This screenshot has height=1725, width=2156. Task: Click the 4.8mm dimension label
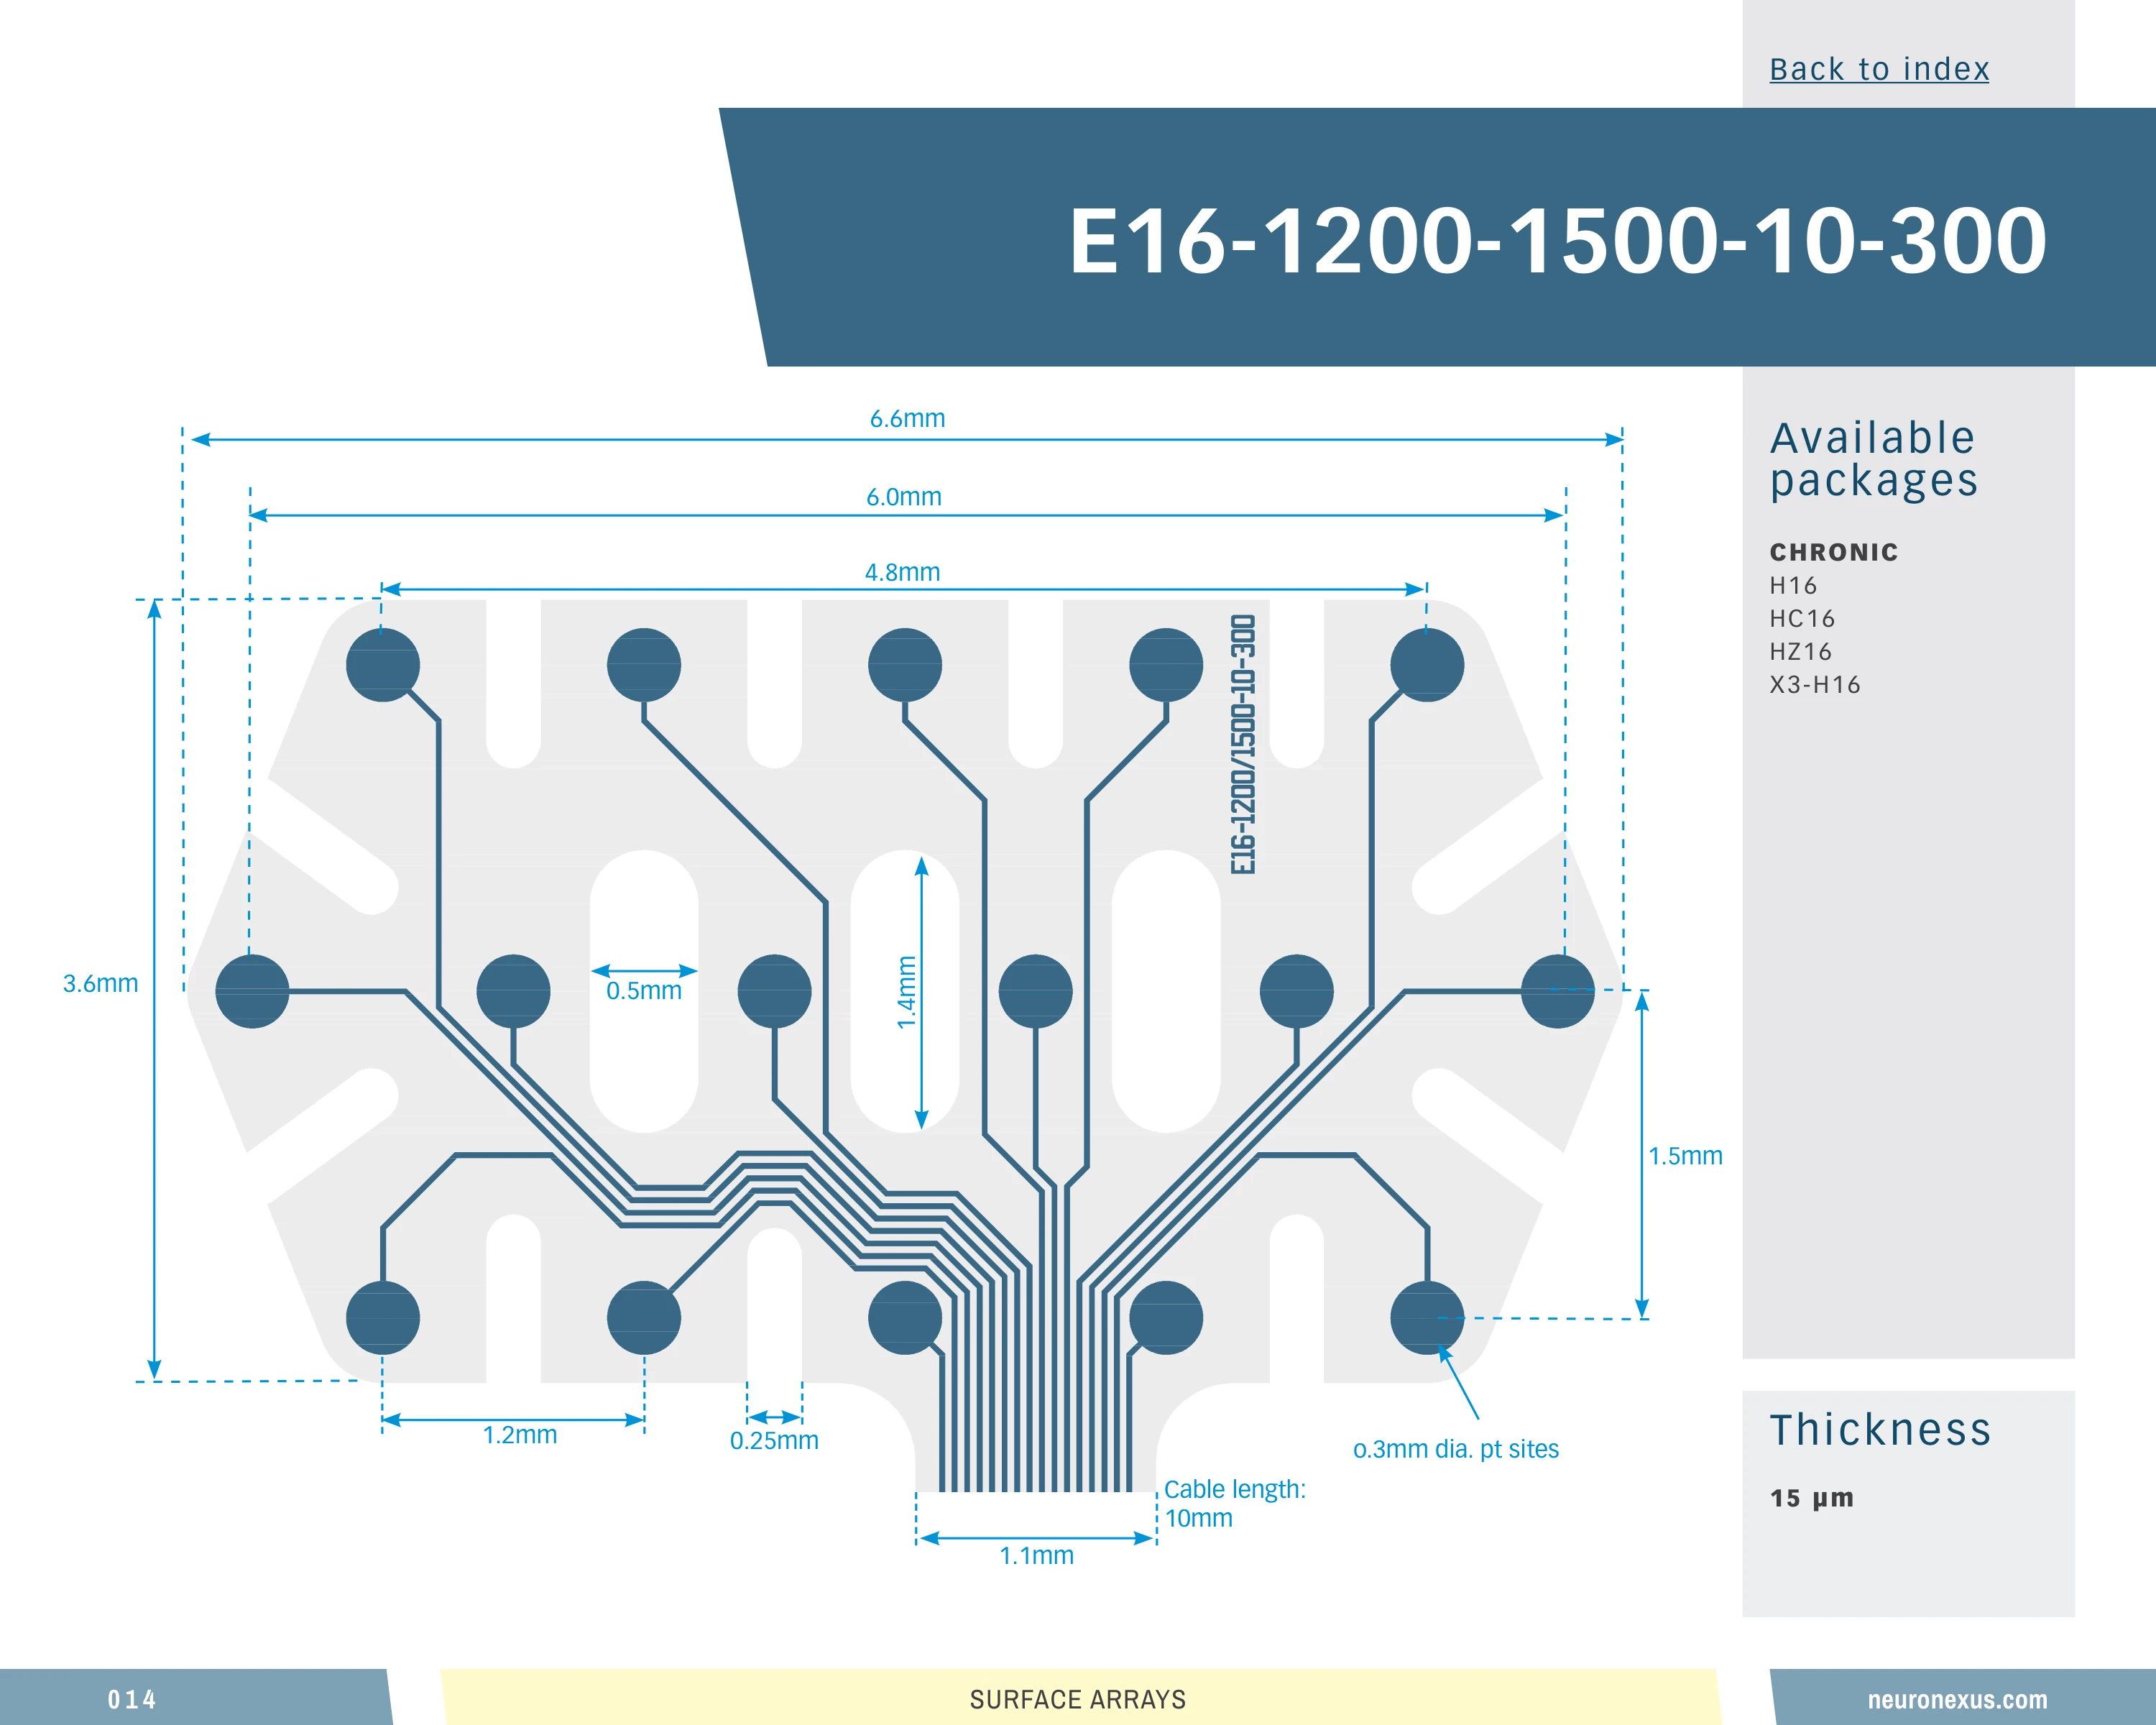902,572
